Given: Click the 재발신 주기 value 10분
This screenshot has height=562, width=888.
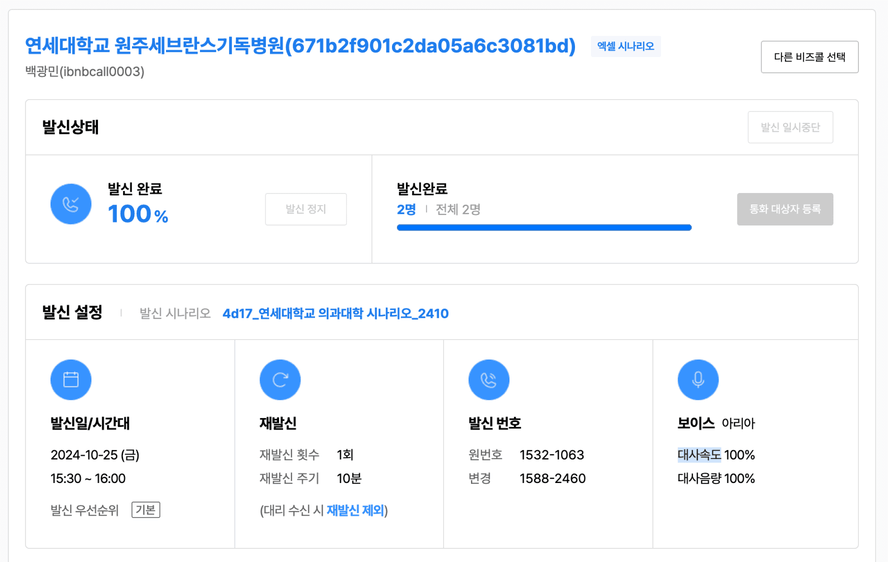Looking at the screenshot, I should tap(349, 479).
